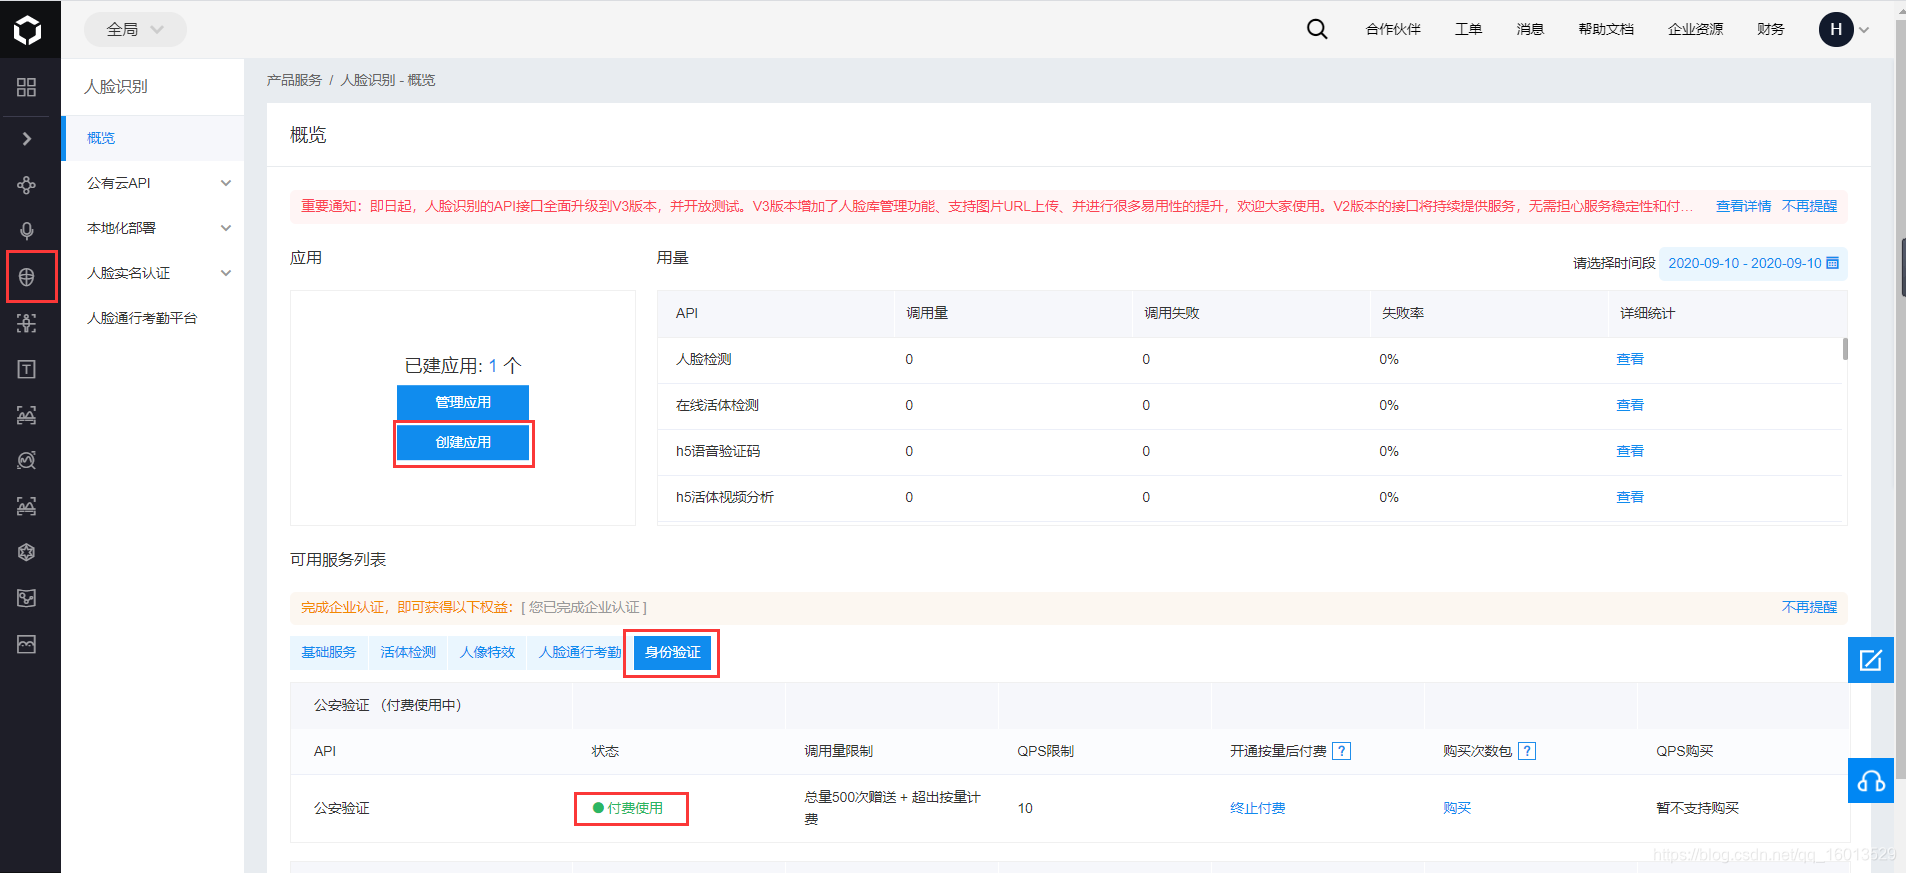Click the 管理应用 button

point(463,402)
